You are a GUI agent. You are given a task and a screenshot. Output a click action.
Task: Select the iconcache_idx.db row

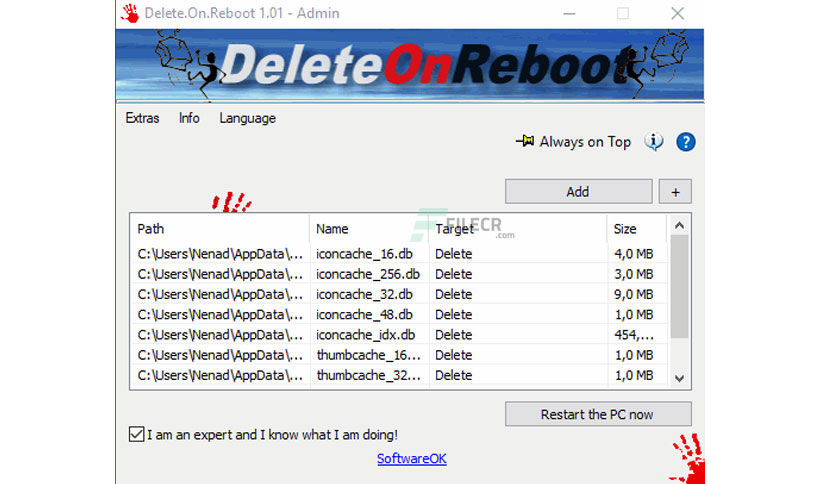tap(400, 335)
